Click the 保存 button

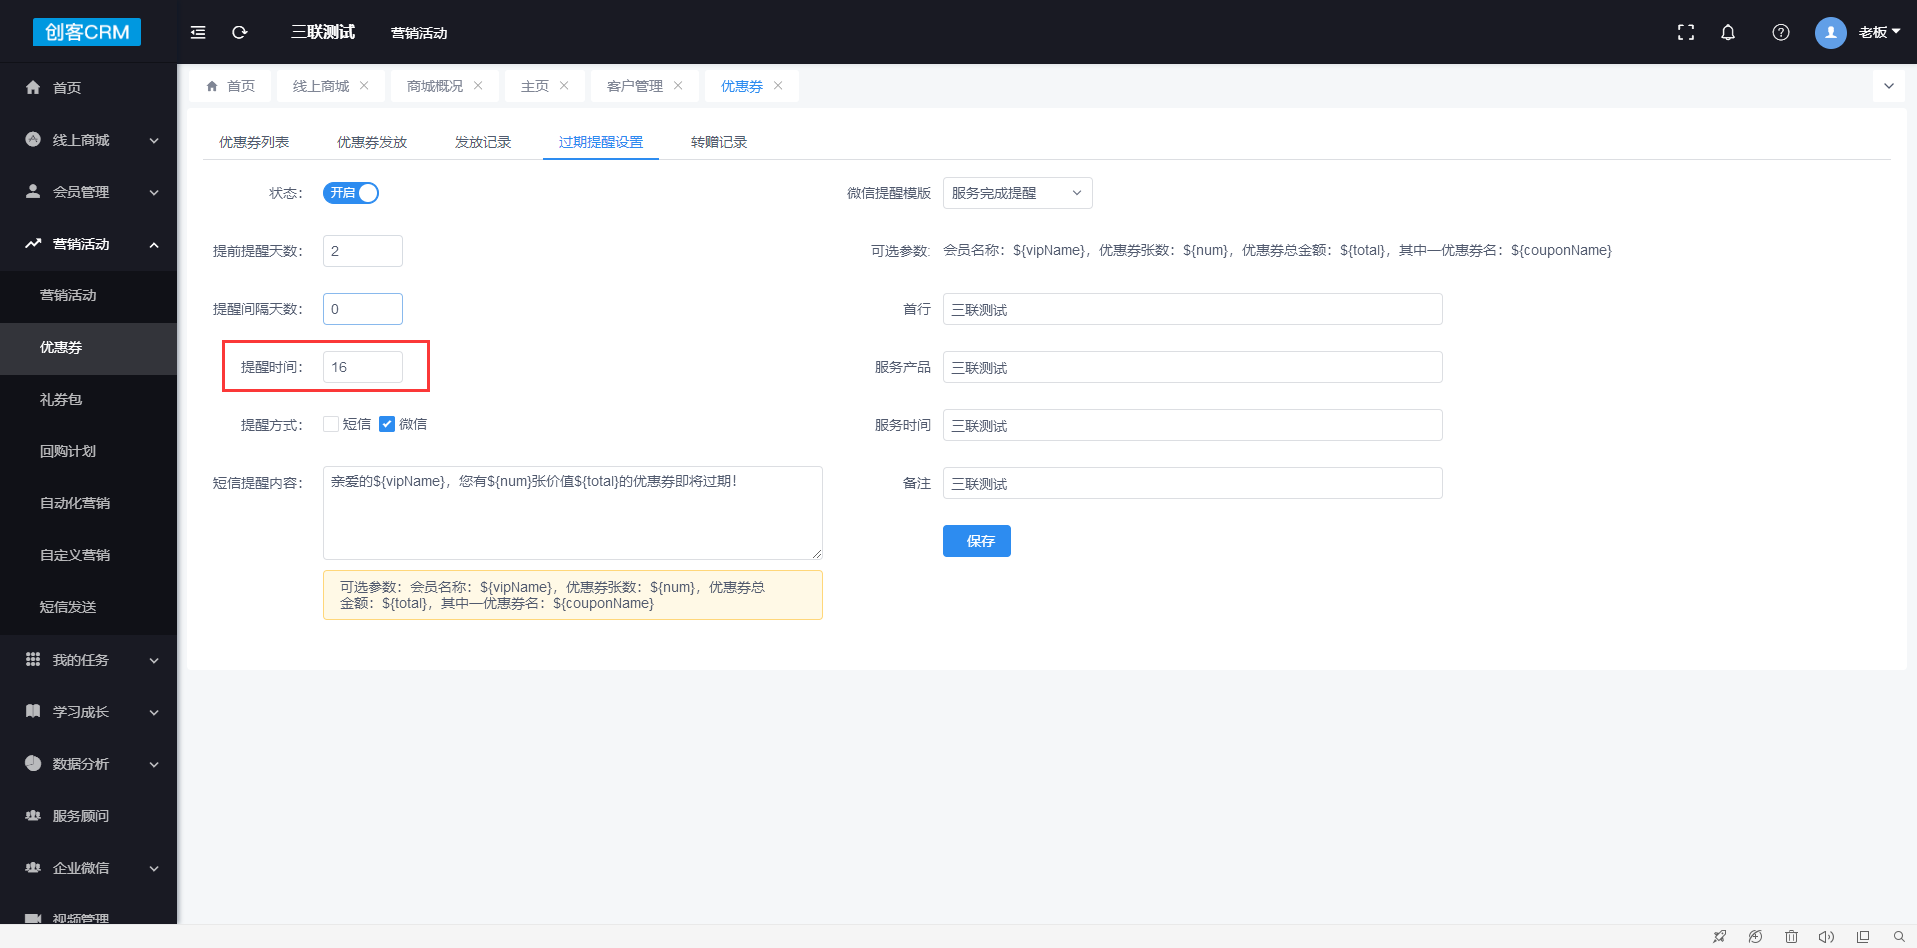(977, 541)
